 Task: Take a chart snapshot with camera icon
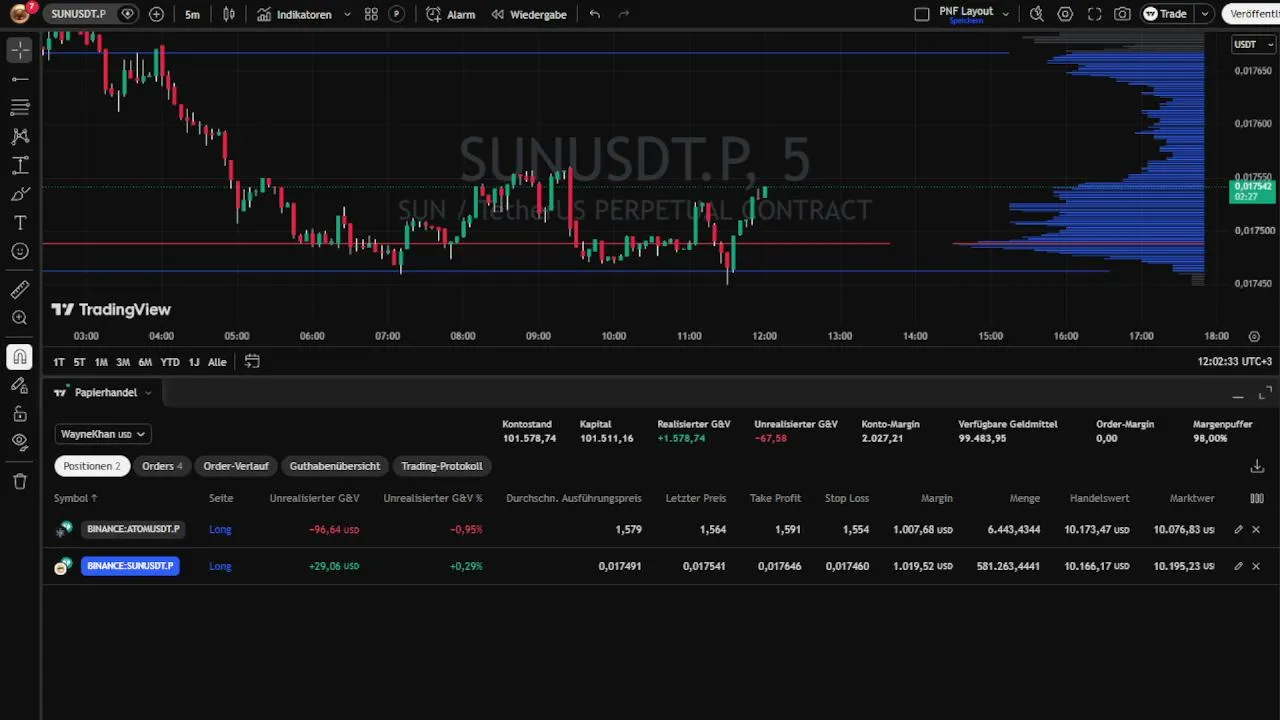click(1123, 14)
